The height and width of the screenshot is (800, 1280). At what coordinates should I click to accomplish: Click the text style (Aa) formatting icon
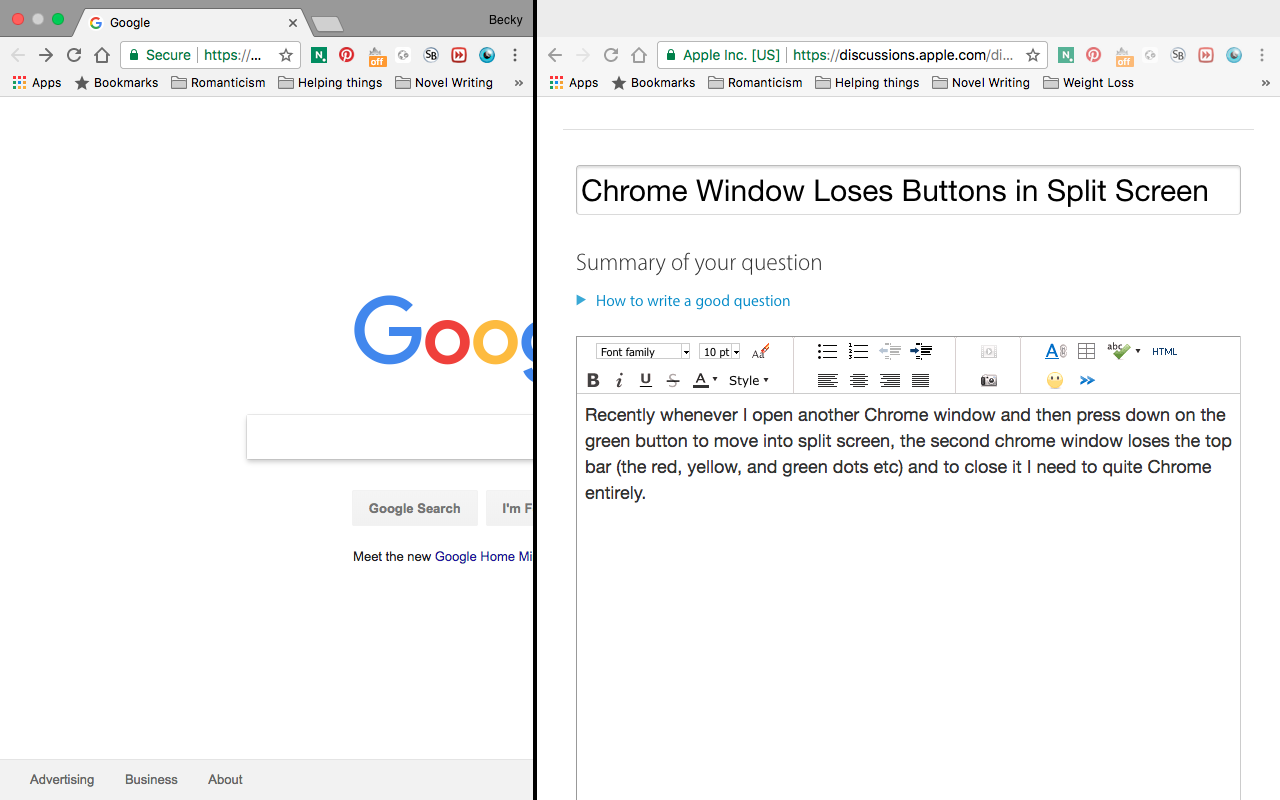pos(760,351)
